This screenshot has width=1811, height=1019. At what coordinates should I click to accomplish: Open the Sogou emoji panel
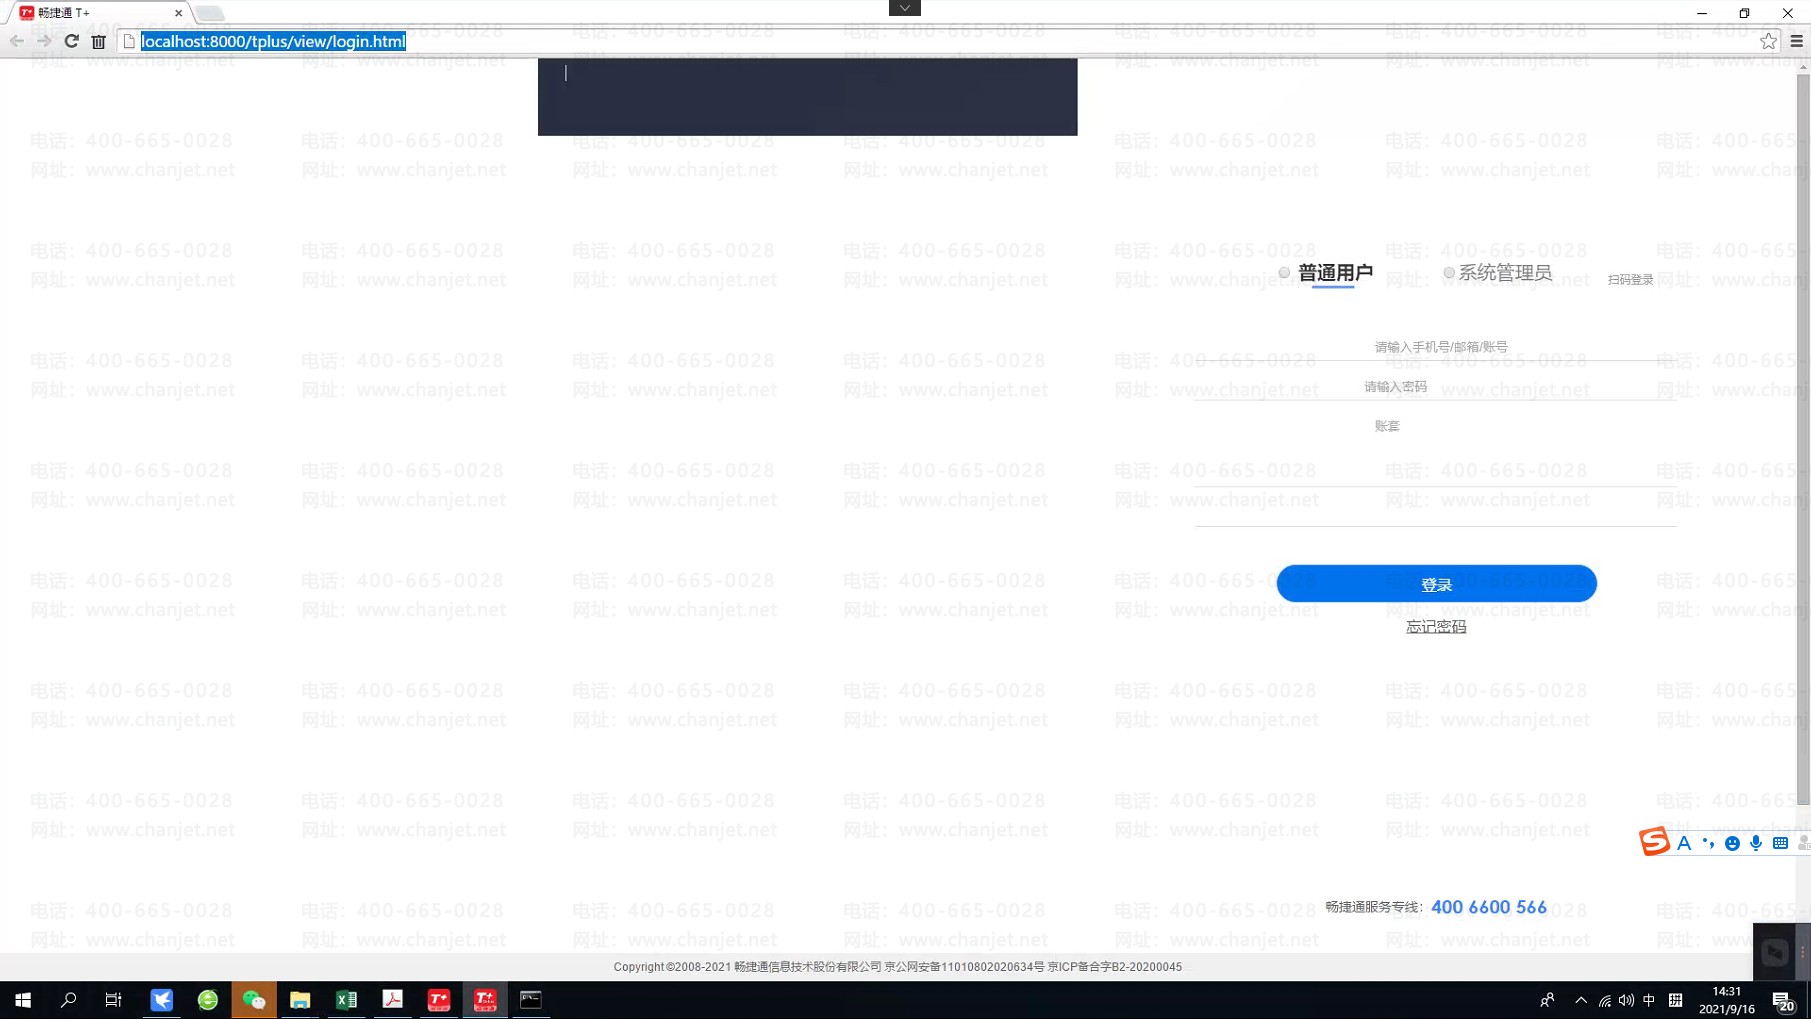click(x=1732, y=843)
